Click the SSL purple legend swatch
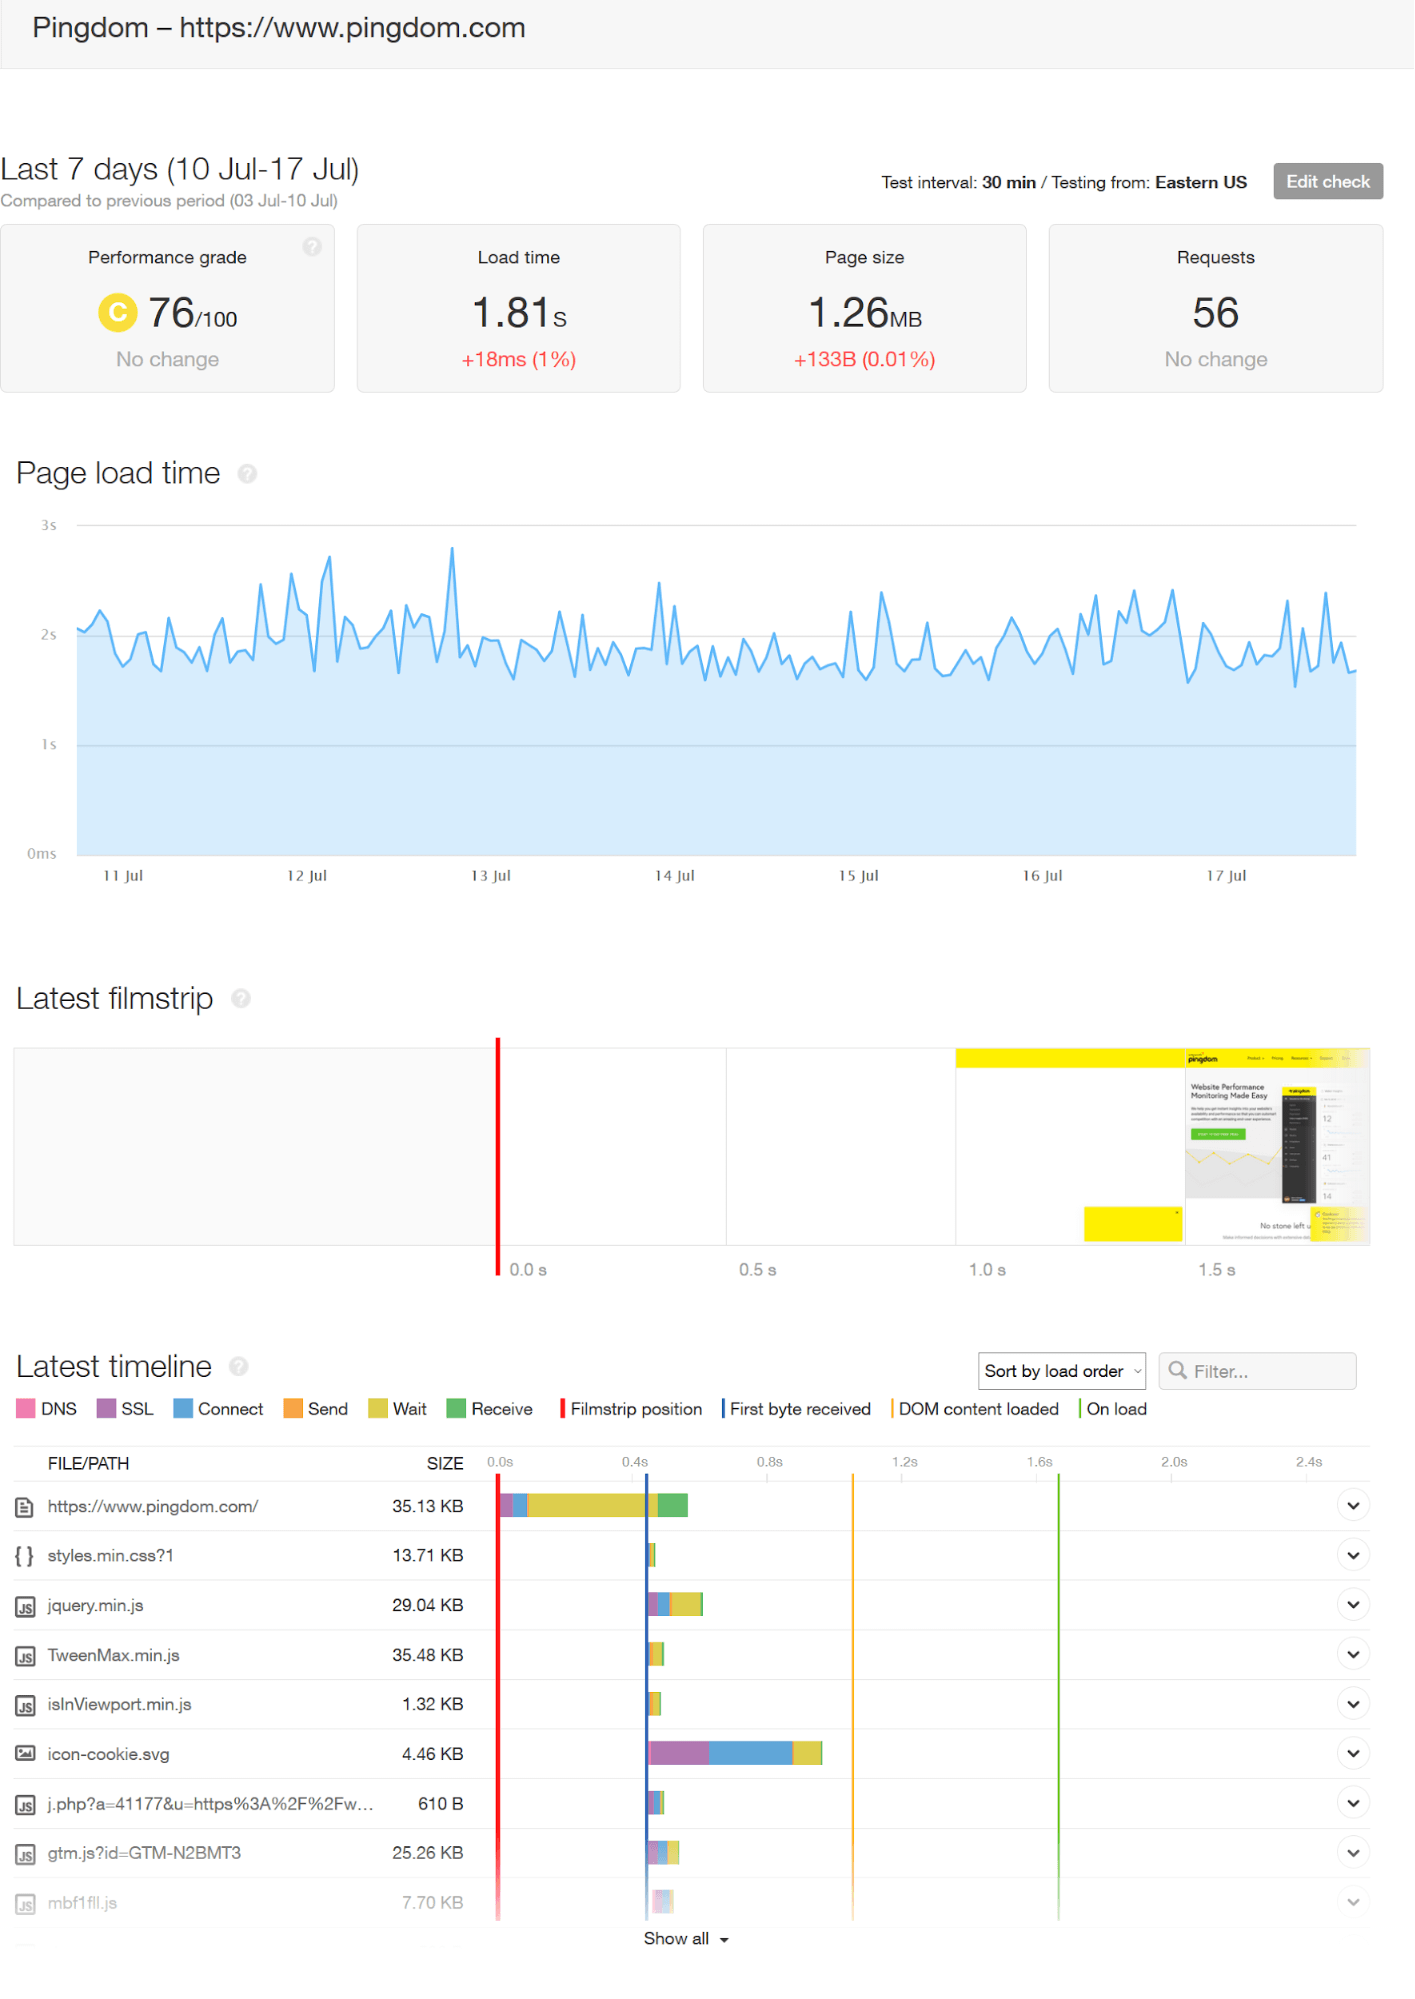Screen dimensions: 1415x1999 (106, 1410)
